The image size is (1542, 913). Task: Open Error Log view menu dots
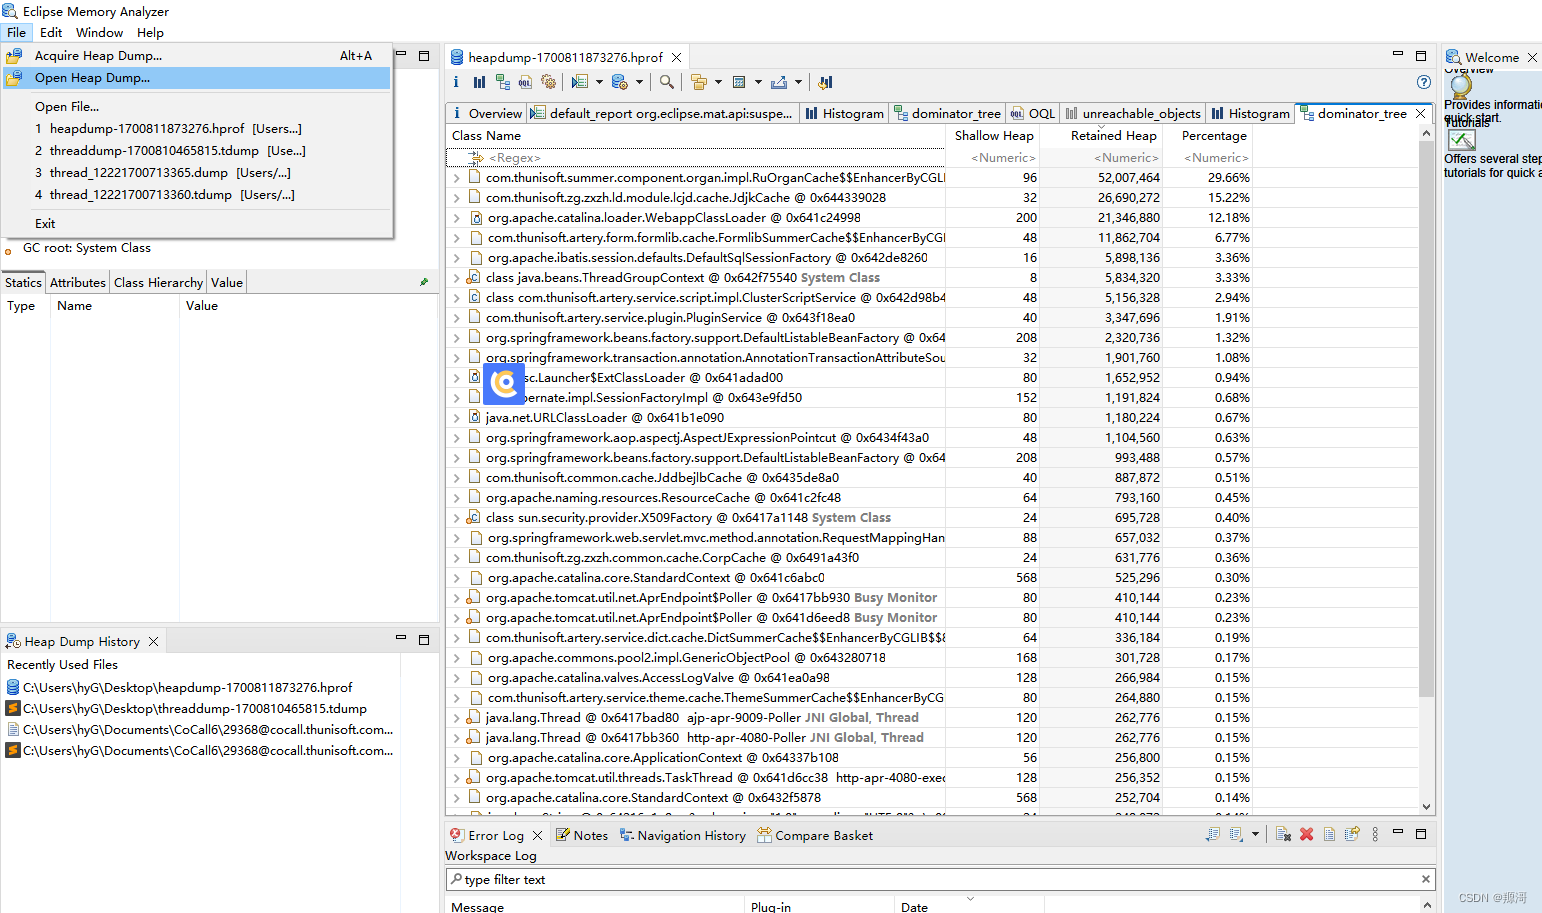[1375, 834]
